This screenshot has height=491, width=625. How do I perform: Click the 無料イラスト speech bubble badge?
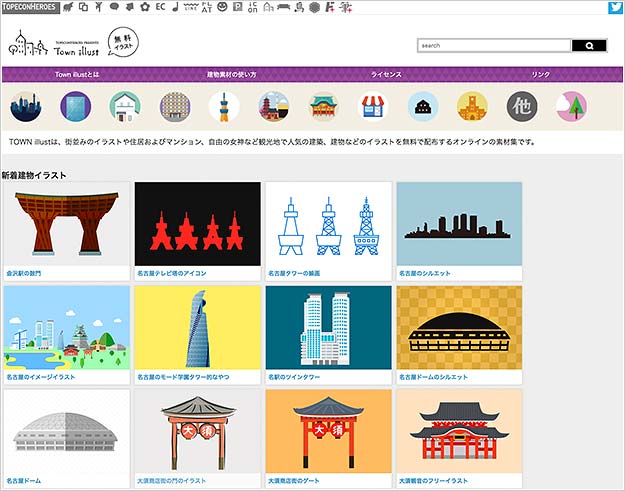123,42
